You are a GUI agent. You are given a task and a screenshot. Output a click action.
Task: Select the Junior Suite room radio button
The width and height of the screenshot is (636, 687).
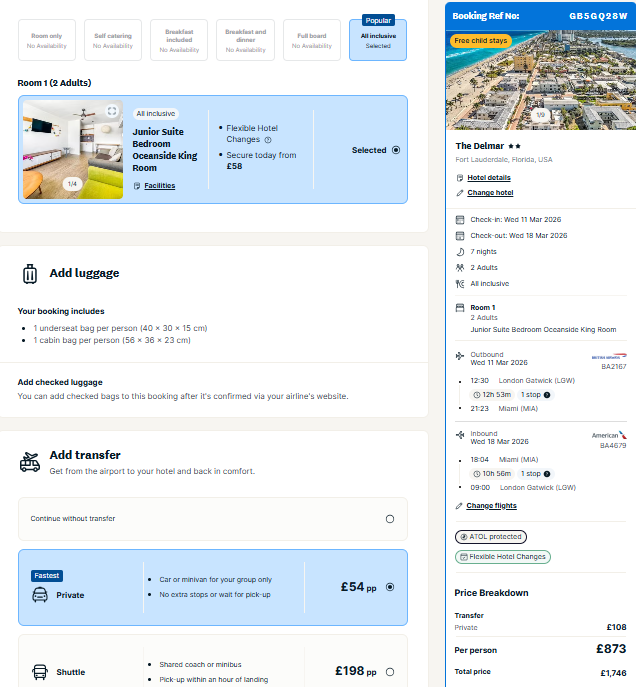396,150
